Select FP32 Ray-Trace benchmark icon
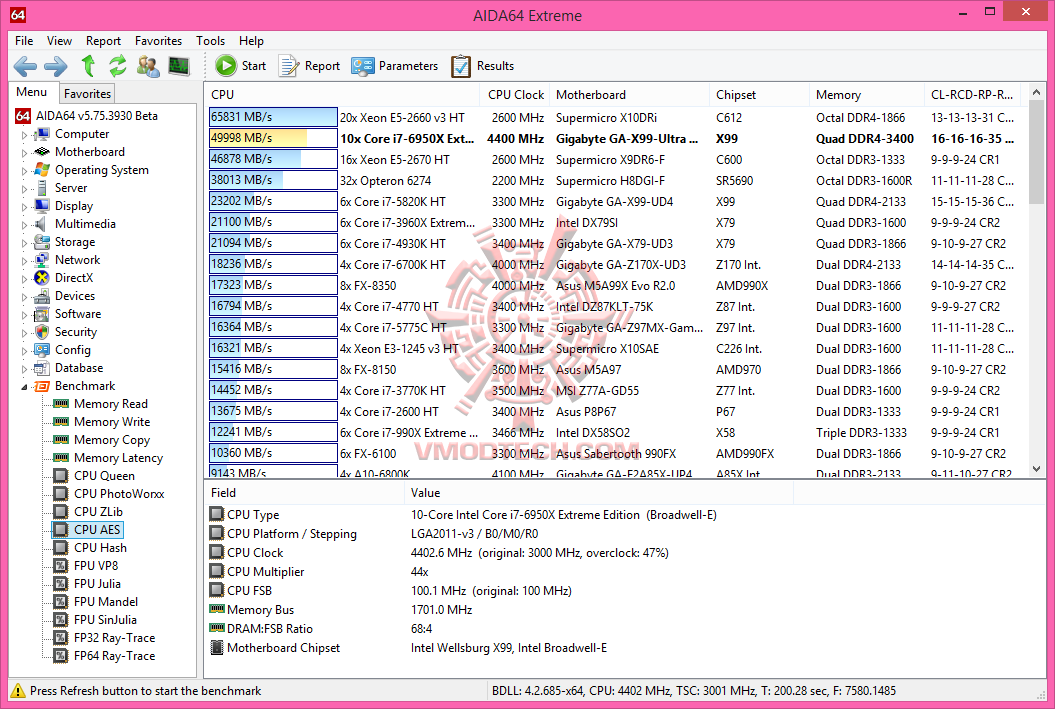The width and height of the screenshot is (1055, 709). coord(61,638)
